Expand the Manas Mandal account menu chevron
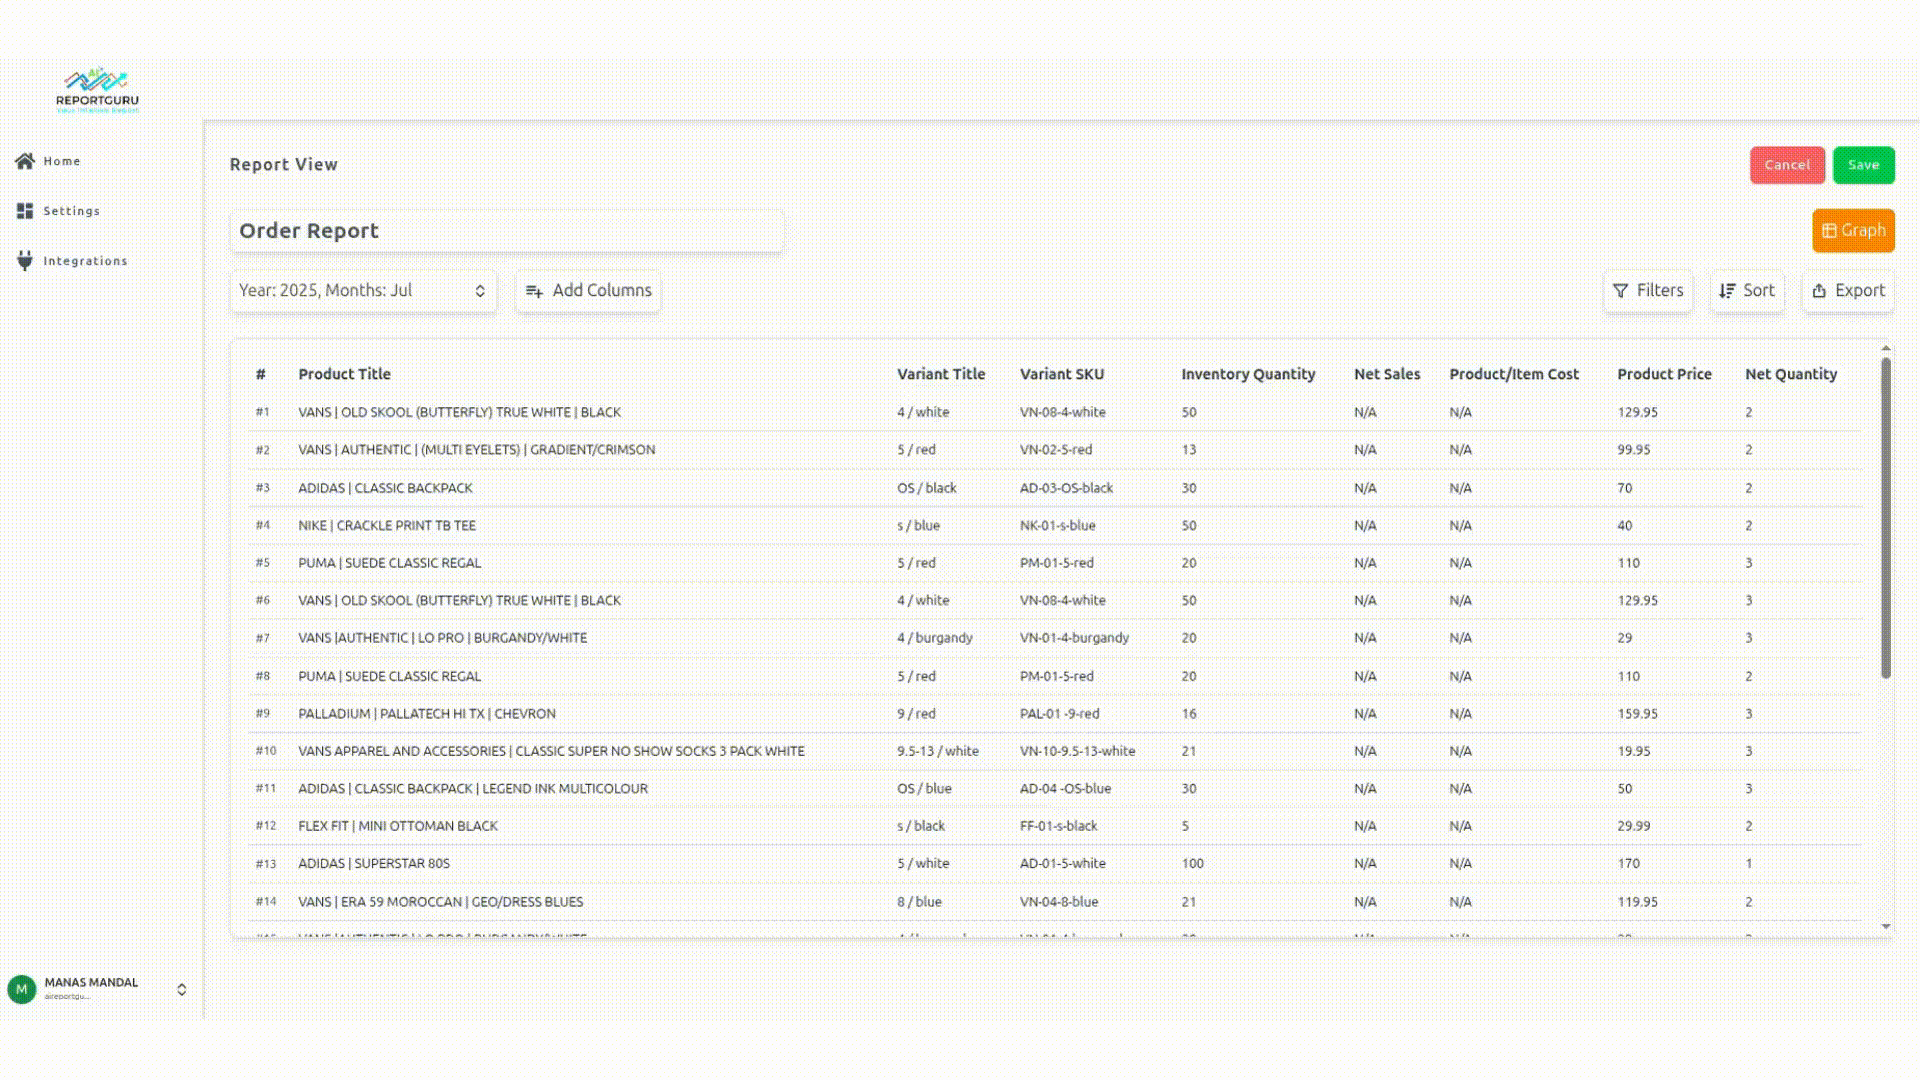Viewport: 1920px width, 1080px height. (181, 989)
